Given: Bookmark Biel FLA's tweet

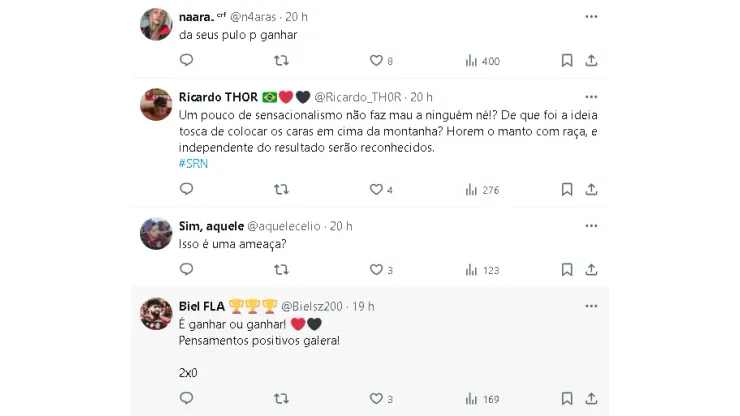Looking at the screenshot, I should click(567, 400).
